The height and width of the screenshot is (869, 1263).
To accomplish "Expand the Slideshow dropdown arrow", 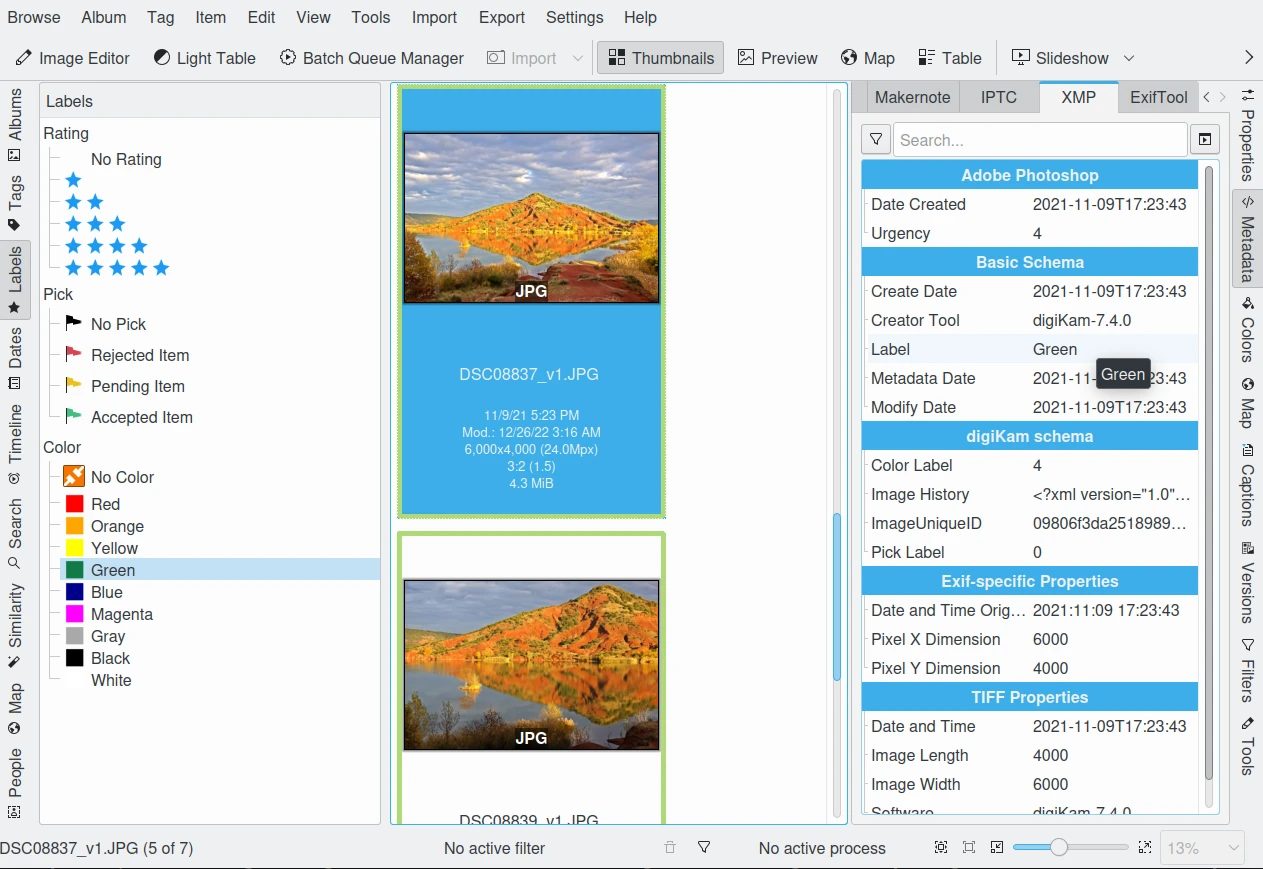I will click(1129, 58).
